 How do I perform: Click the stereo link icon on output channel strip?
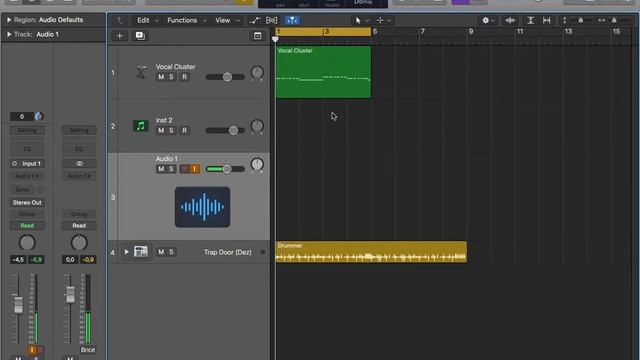pyautogui.click(x=79, y=164)
